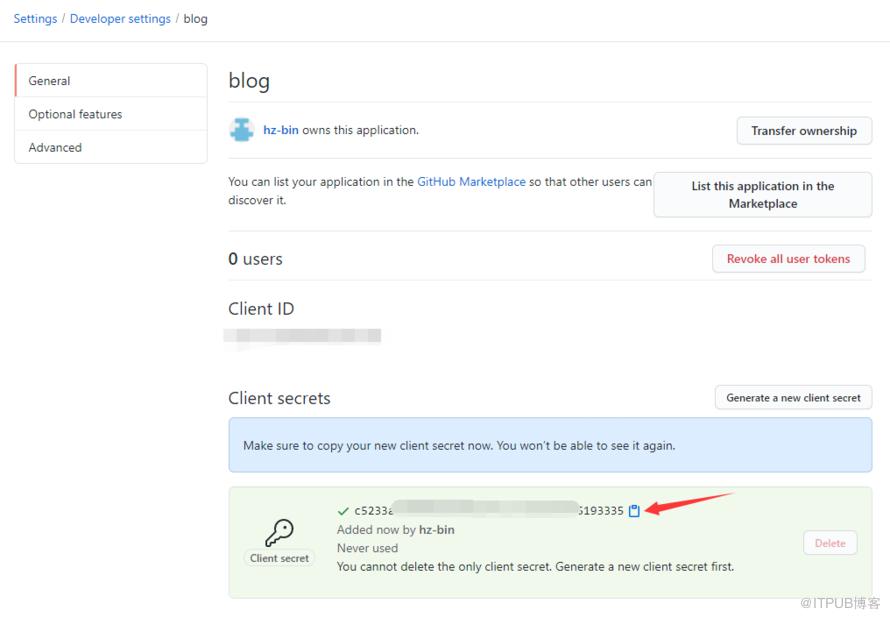Image resolution: width=890 pixels, height=618 pixels.
Task: Click the green checkmark beside the secret
Action: point(343,511)
